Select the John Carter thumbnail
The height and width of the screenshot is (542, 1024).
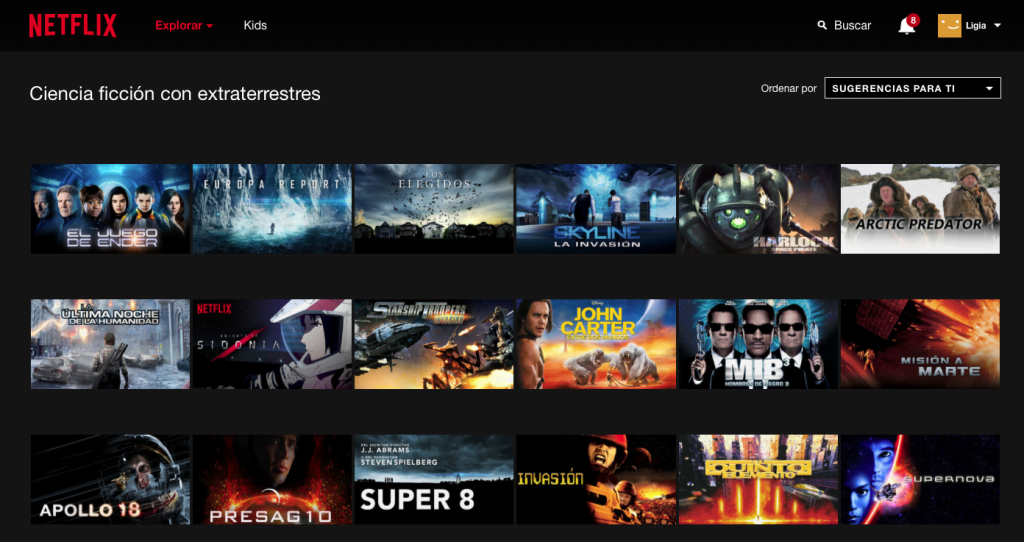596,344
